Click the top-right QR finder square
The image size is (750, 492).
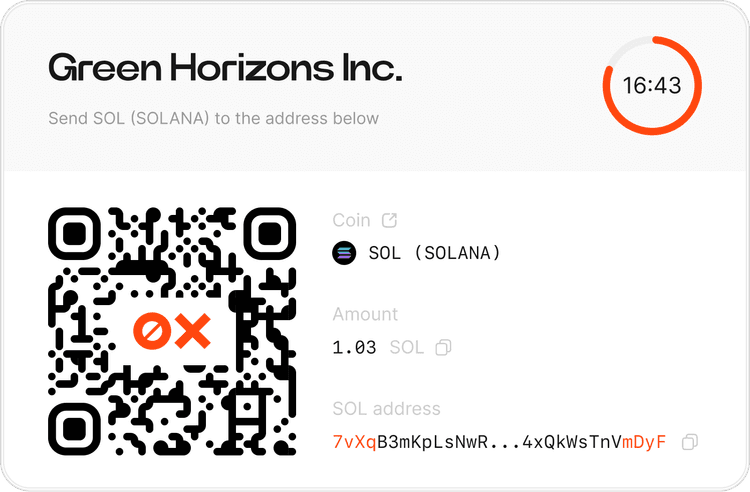click(270, 234)
